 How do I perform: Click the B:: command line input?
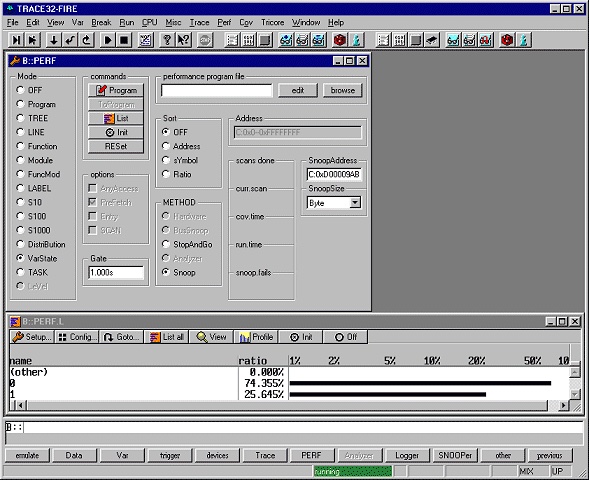(294, 427)
